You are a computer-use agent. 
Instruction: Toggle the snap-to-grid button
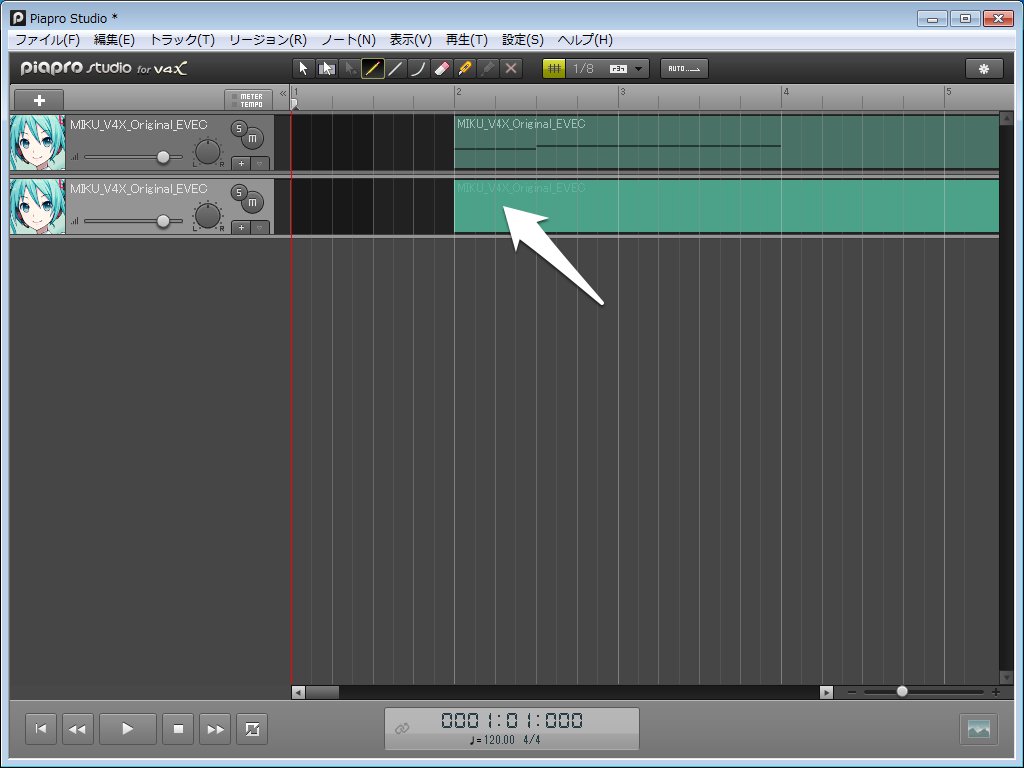pos(554,68)
